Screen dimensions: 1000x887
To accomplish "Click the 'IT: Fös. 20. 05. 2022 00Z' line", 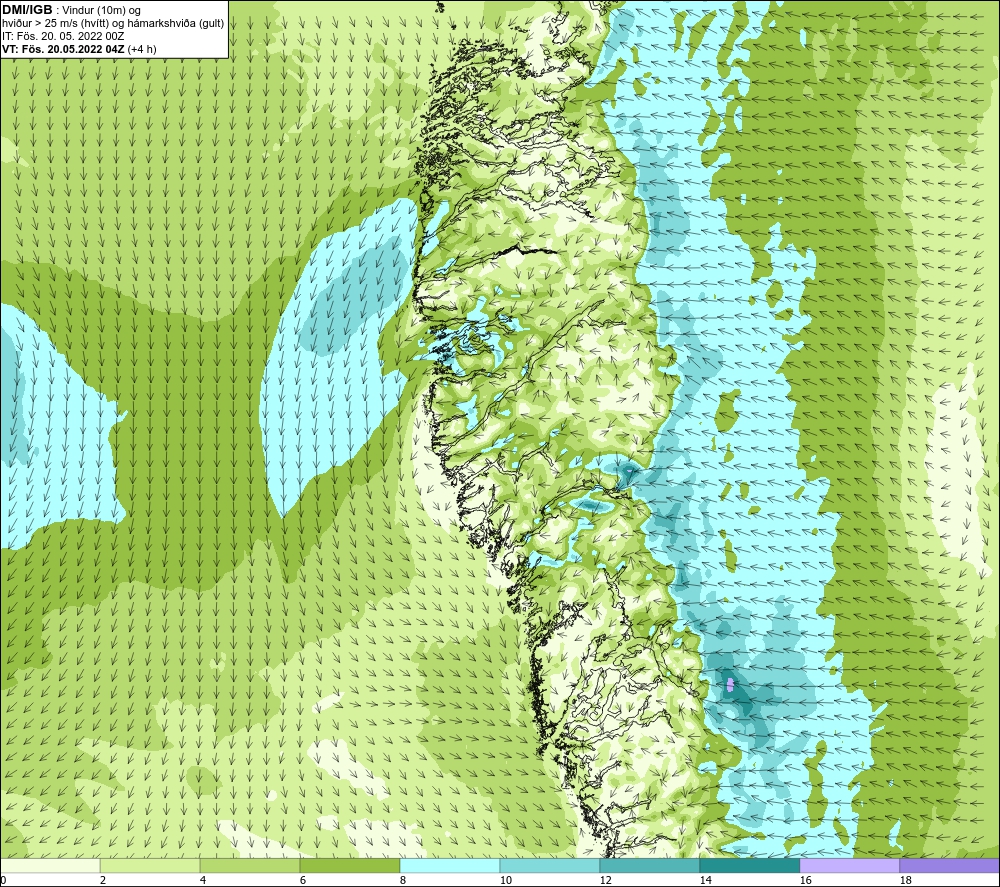I will coord(63,36).
